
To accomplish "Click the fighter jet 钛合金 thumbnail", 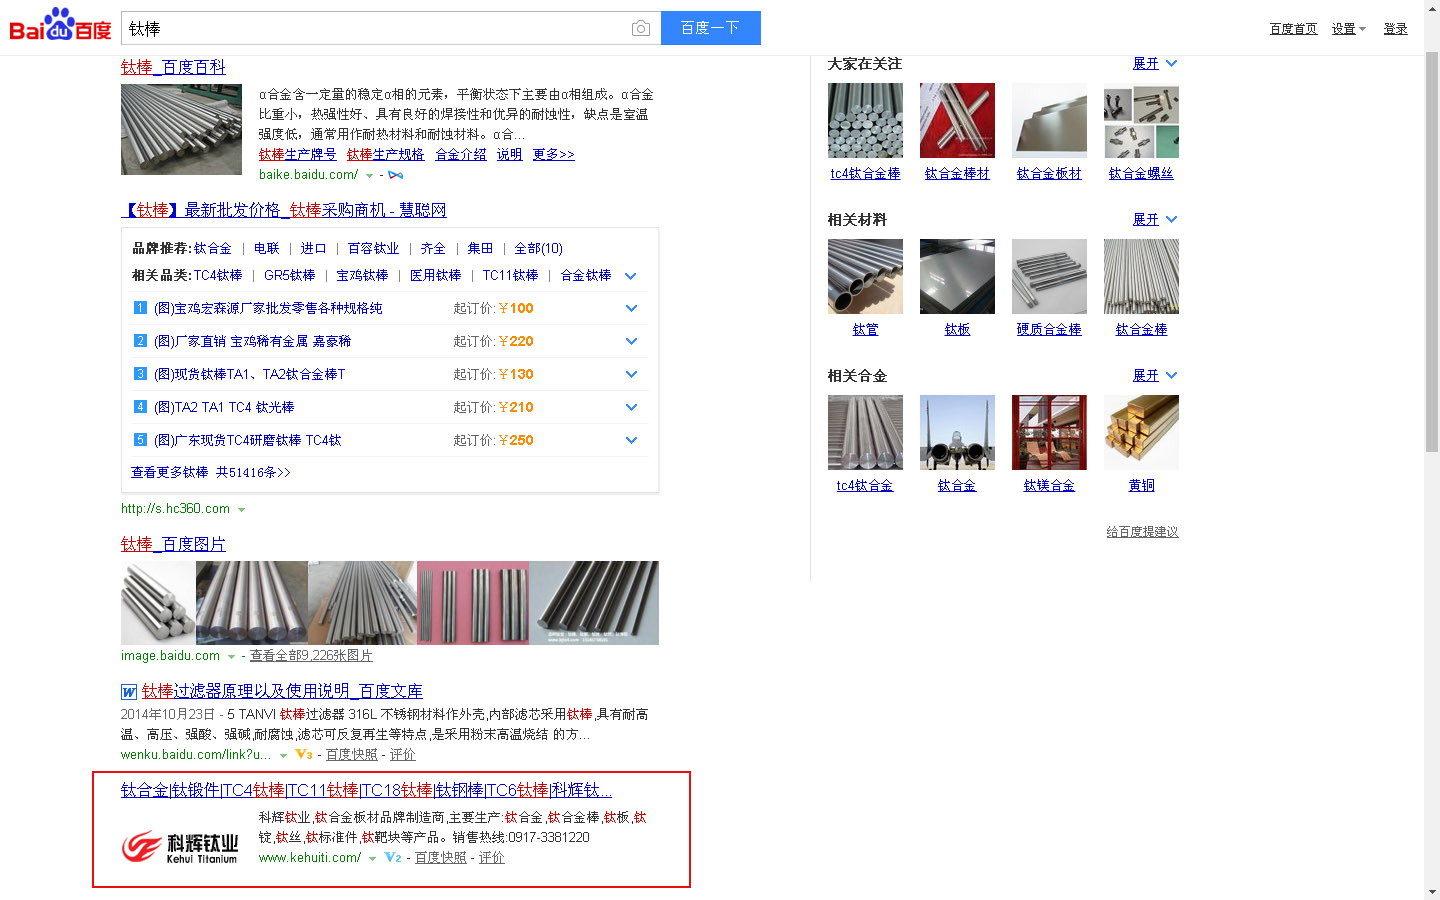I will [x=957, y=432].
